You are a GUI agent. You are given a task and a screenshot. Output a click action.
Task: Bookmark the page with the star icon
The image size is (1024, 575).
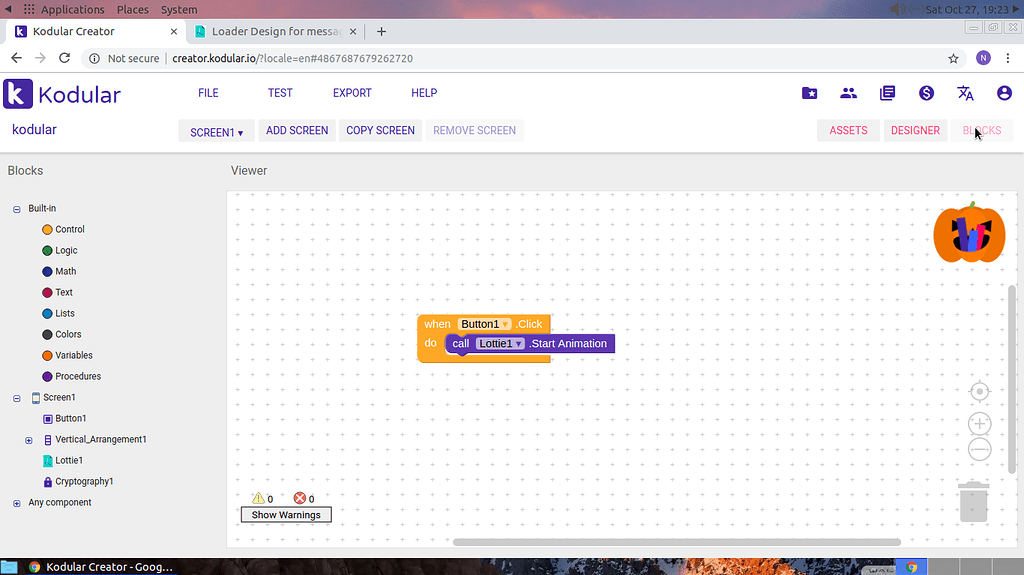[x=953, y=58]
